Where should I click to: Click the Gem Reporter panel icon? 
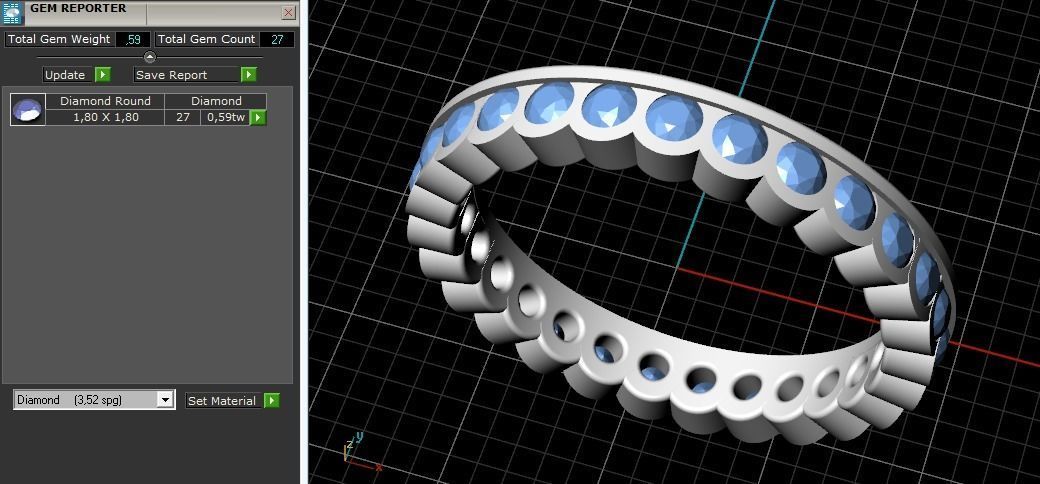point(13,13)
